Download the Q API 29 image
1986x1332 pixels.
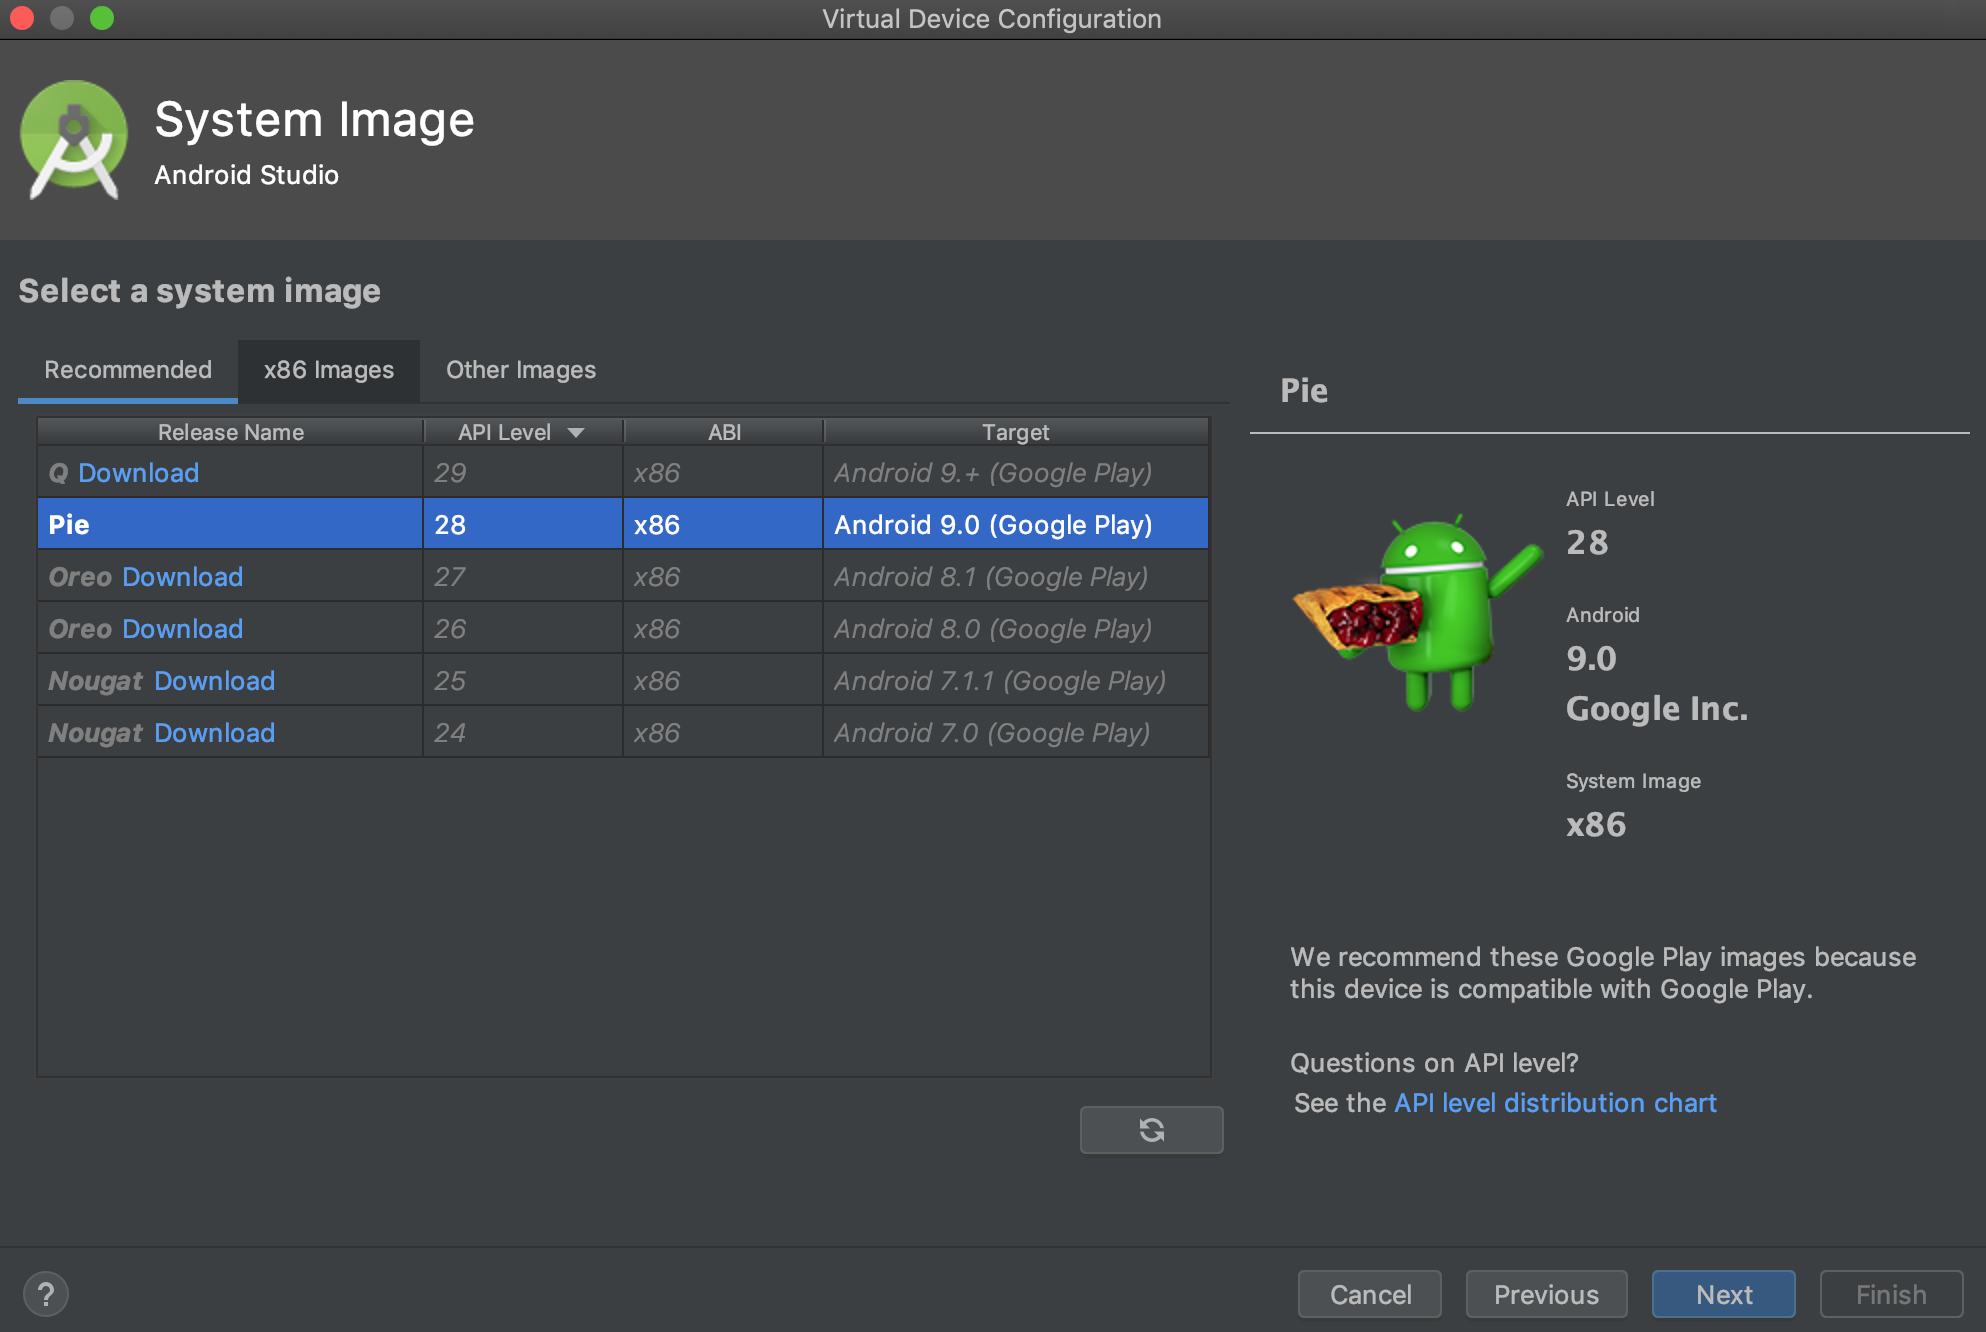pos(138,473)
